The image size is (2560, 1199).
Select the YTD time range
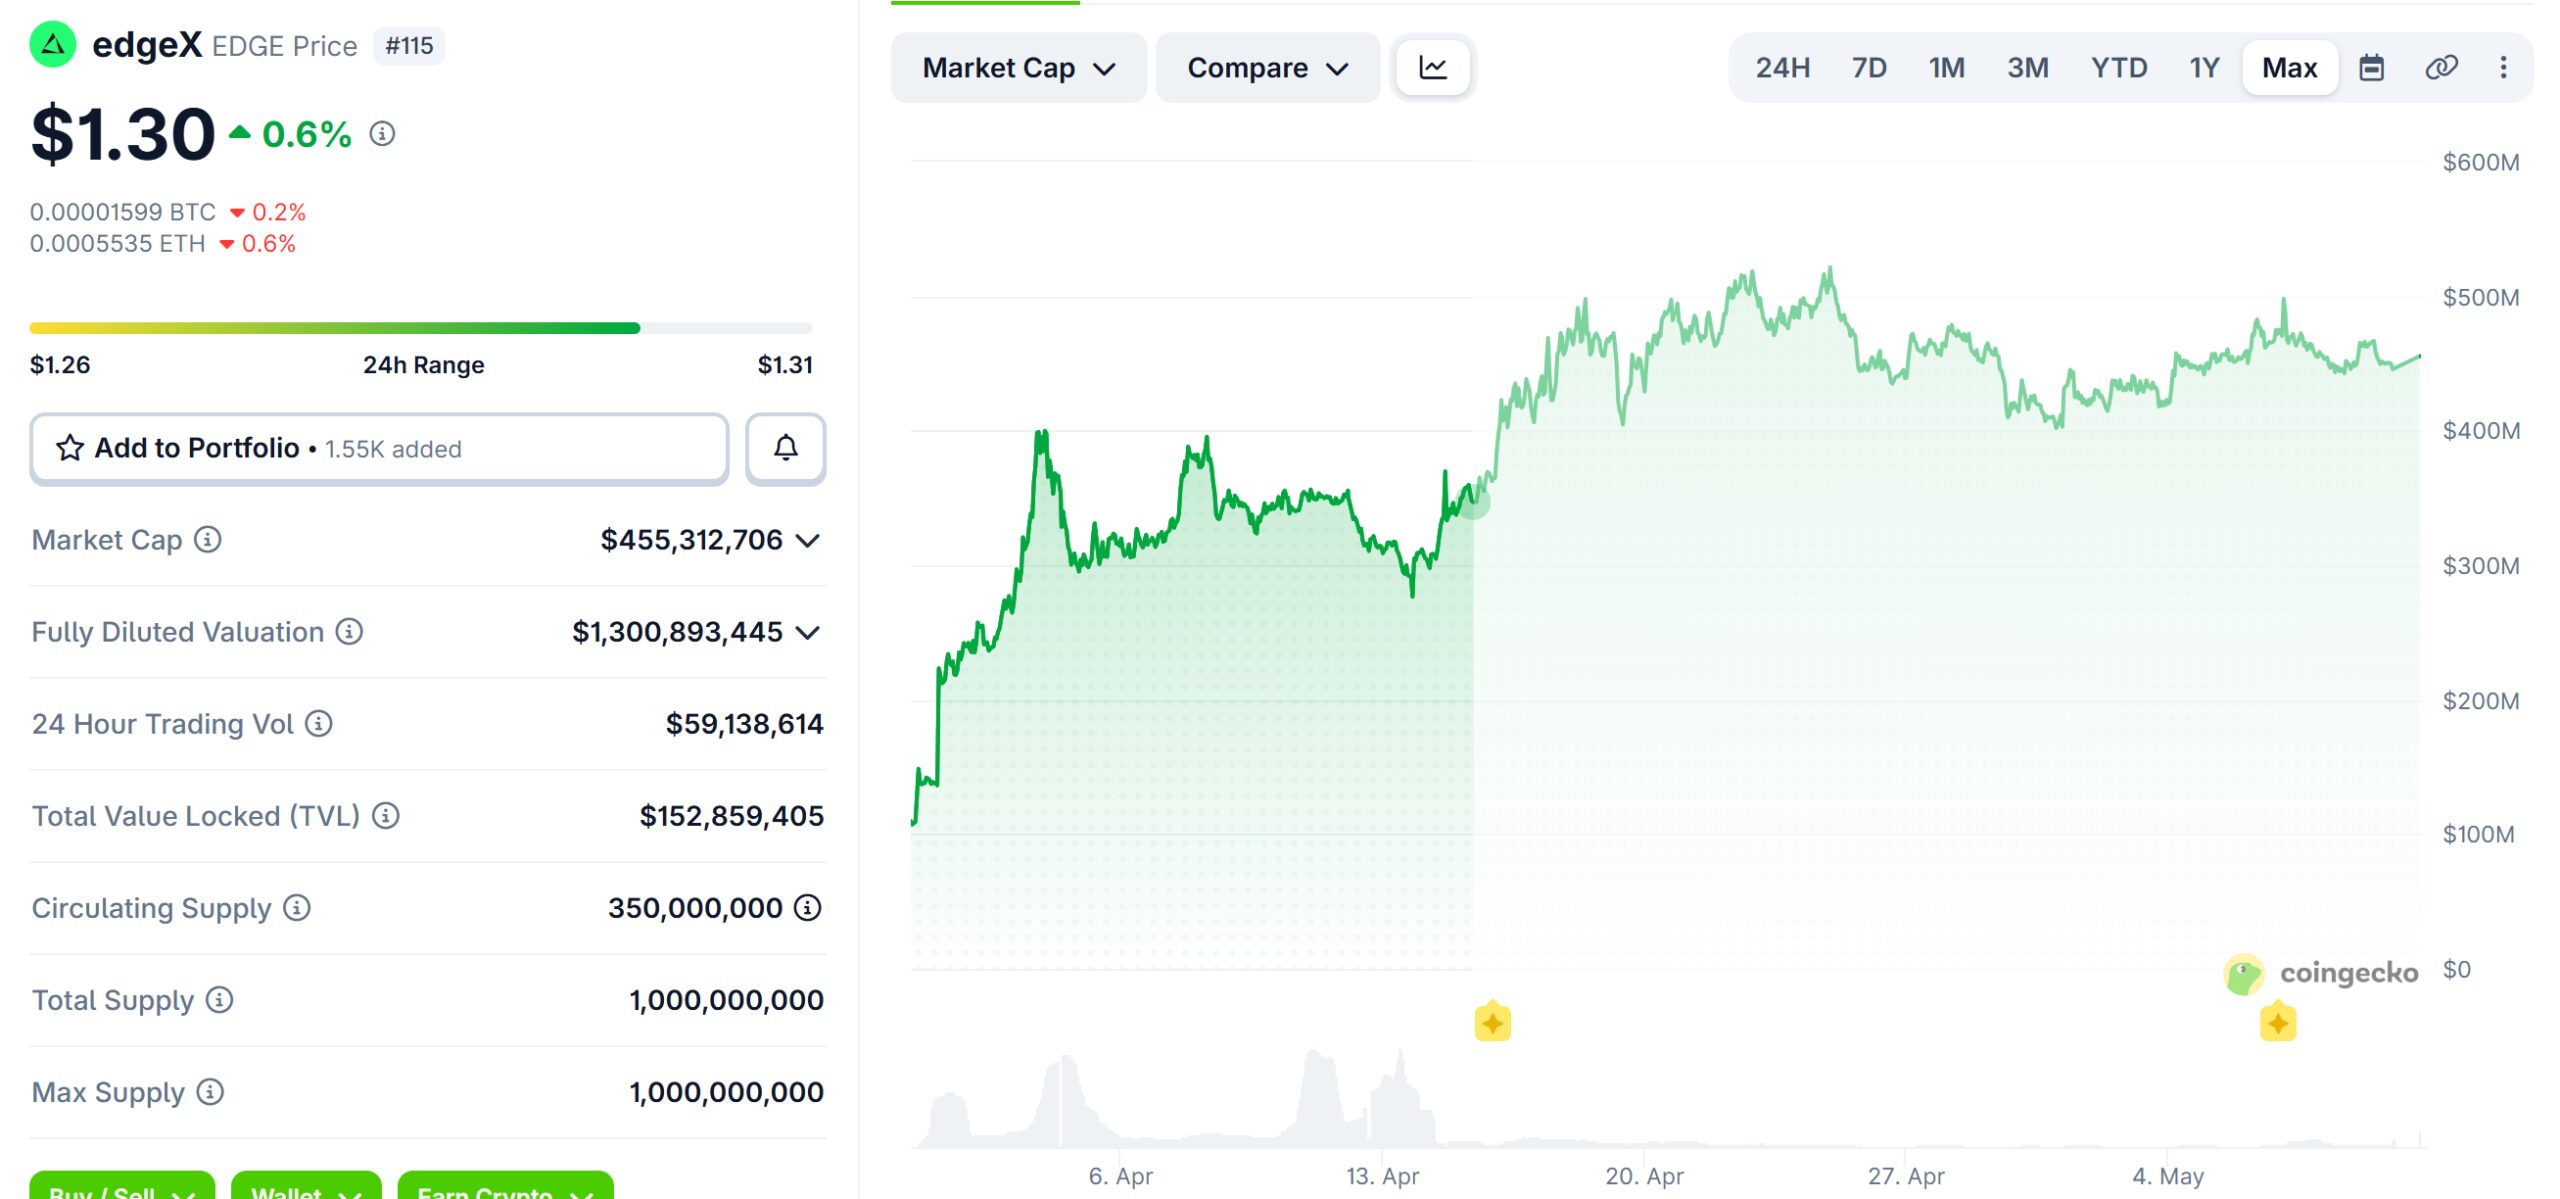tap(2119, 68)
